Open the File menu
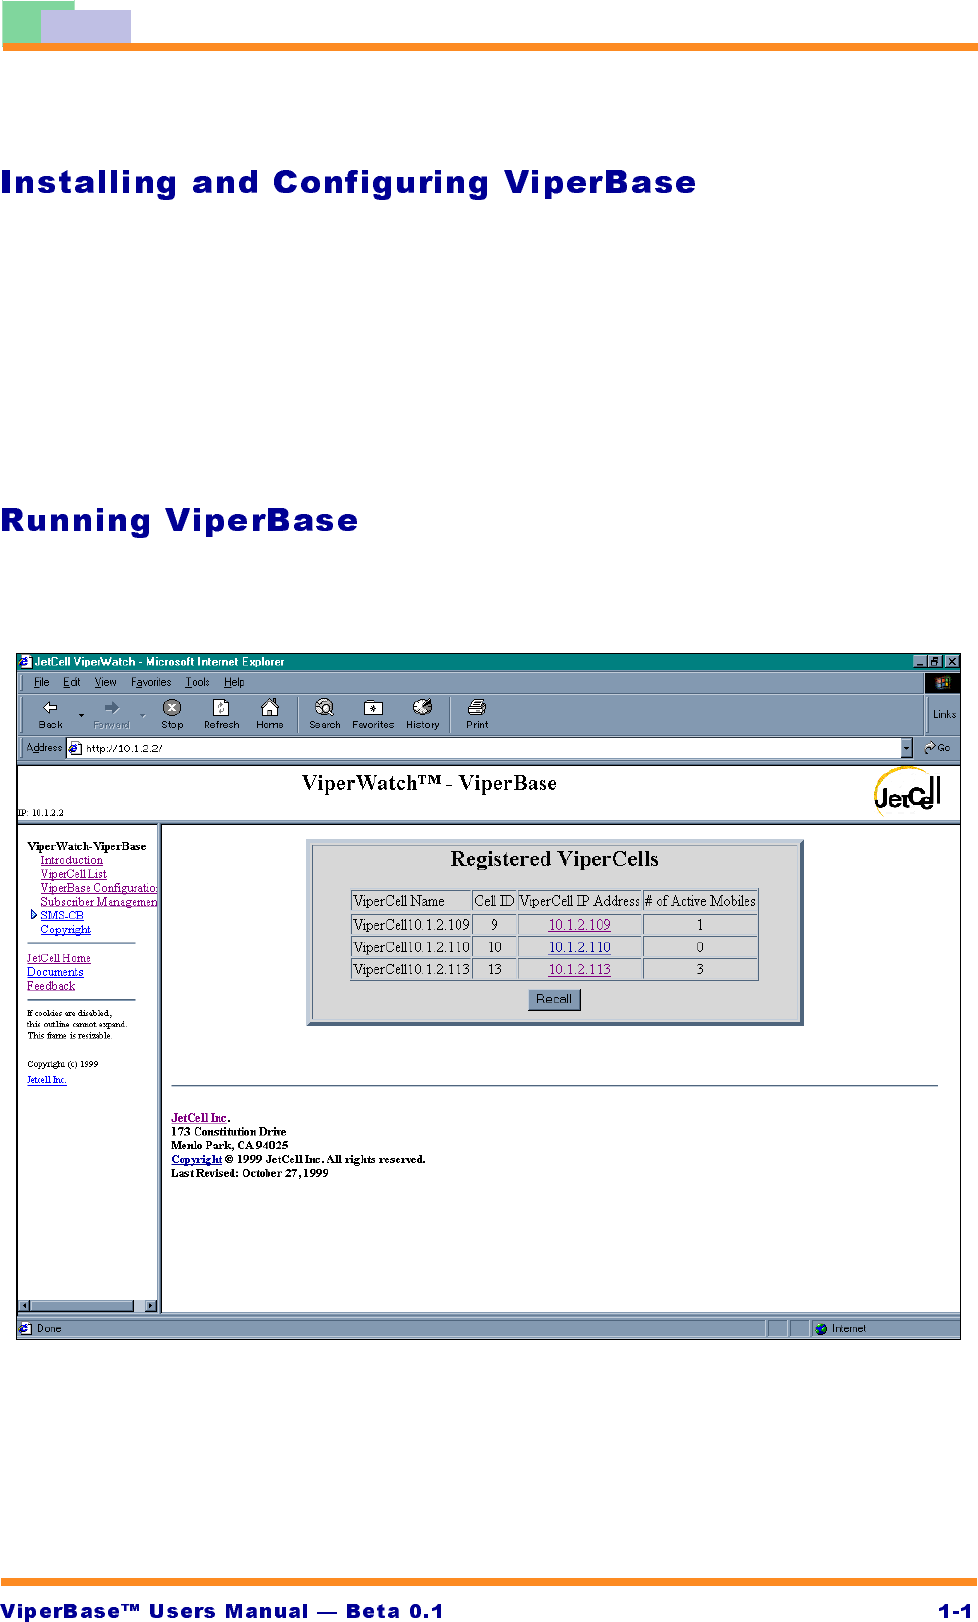 coord(41,683)
